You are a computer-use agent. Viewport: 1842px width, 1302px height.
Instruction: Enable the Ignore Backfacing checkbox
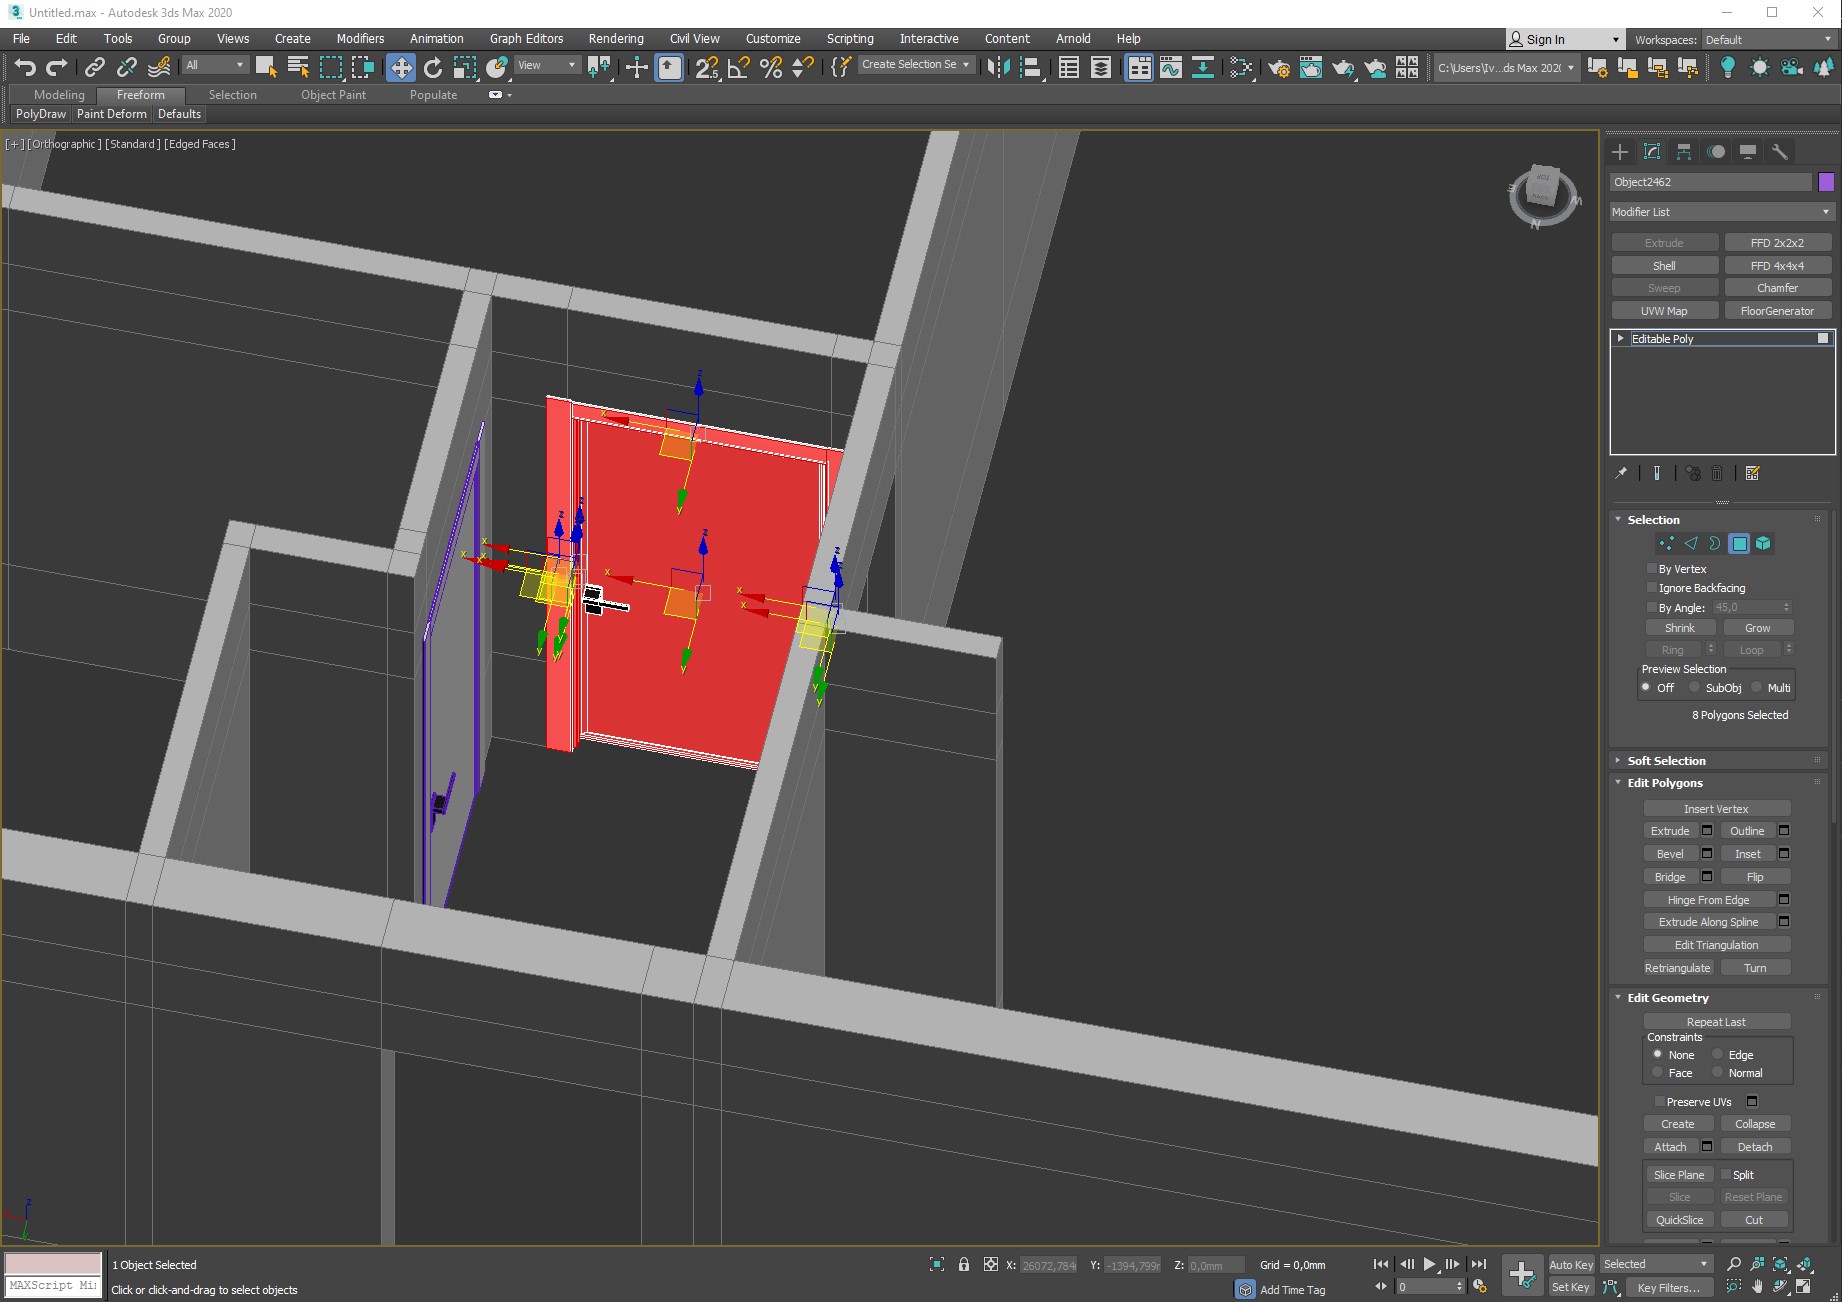pyautogui.click(x=1652, y=588)
